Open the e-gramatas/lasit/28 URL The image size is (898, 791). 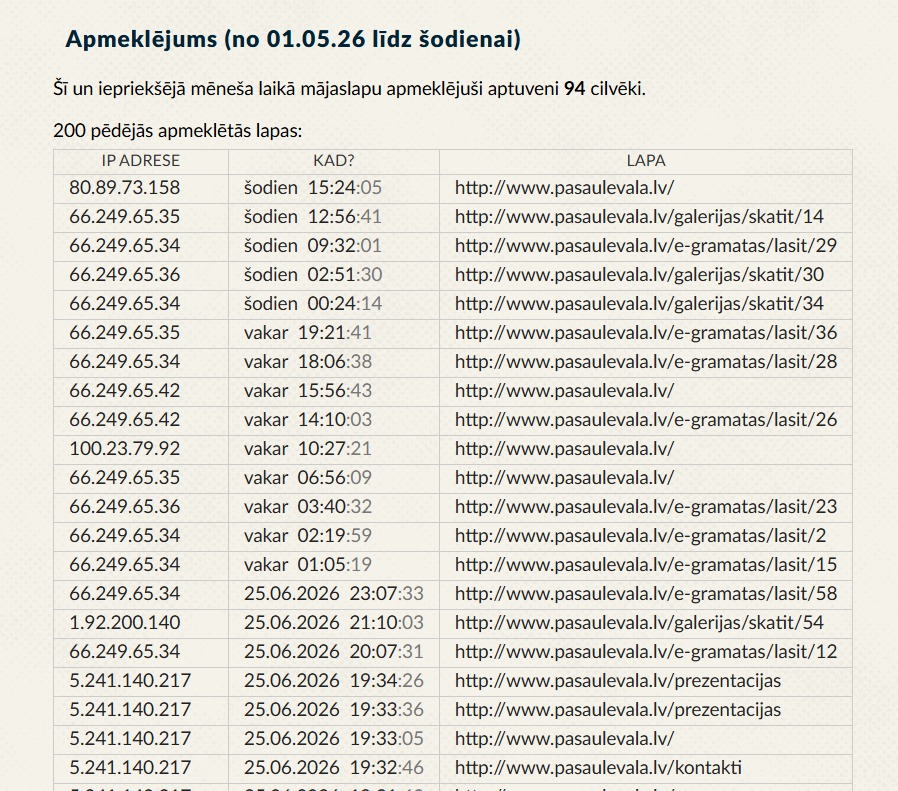(x=646, y=362)
